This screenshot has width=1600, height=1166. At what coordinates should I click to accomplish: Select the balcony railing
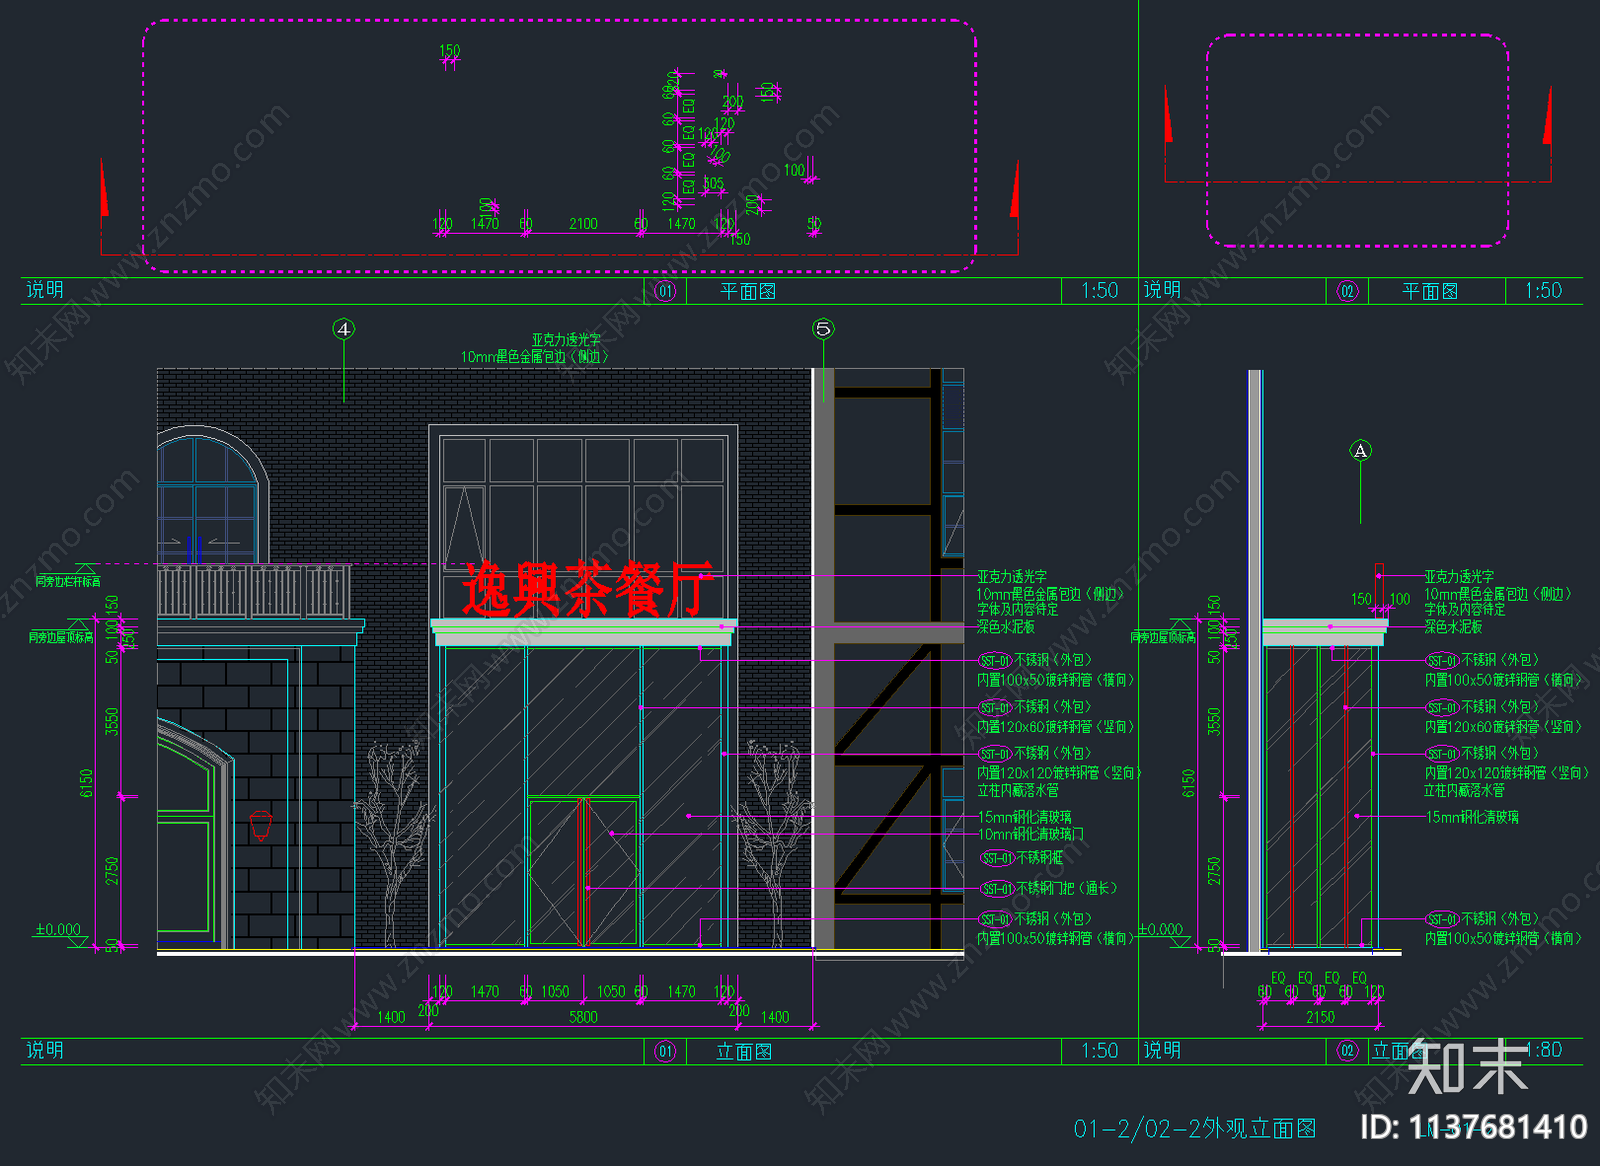point(254,591)
